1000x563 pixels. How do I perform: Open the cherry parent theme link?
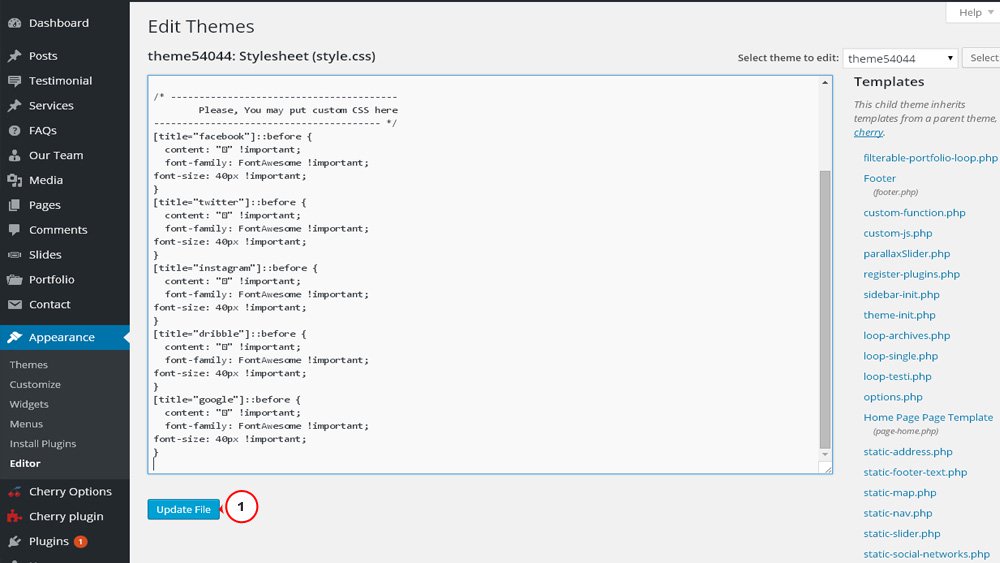[x=868, y=132]
